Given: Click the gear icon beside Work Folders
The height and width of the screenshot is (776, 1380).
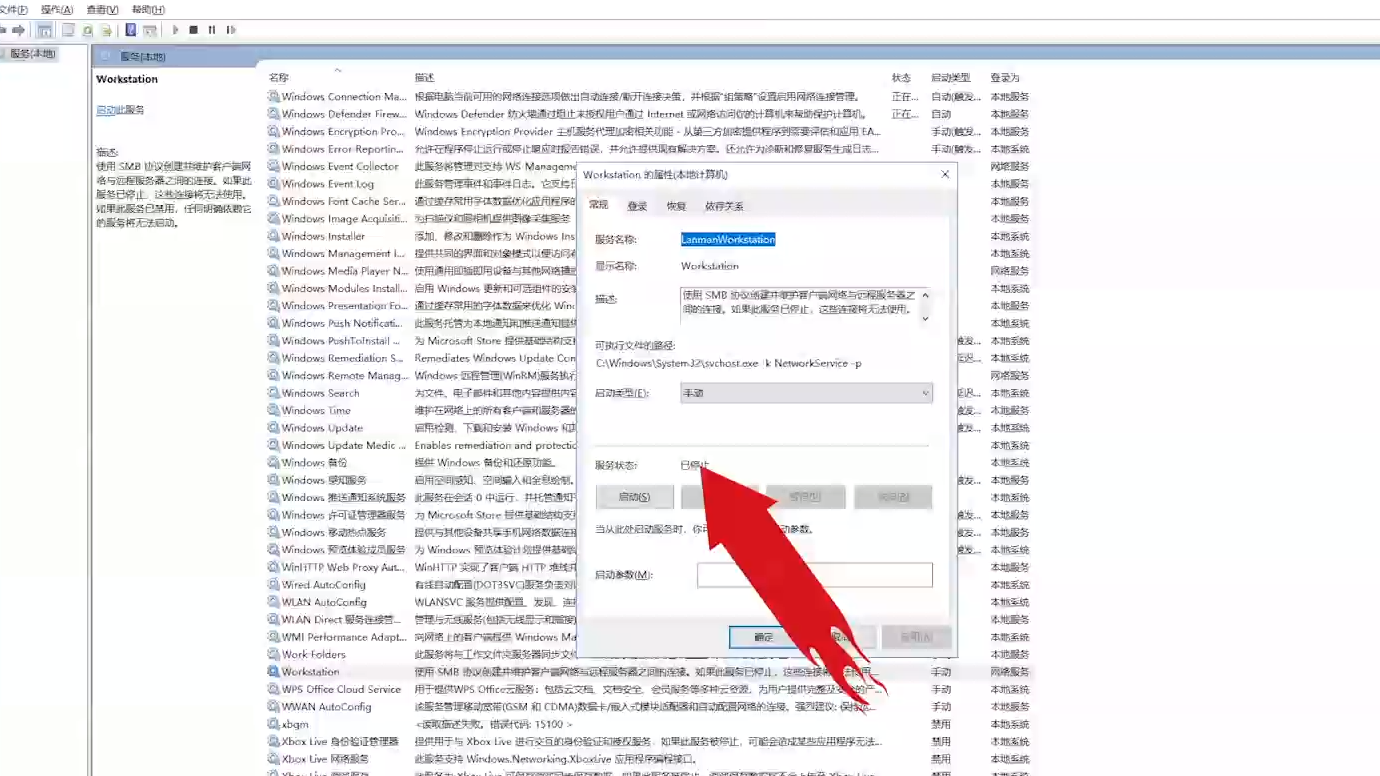Looking at the screenshot, I should [x=273, y=654].
